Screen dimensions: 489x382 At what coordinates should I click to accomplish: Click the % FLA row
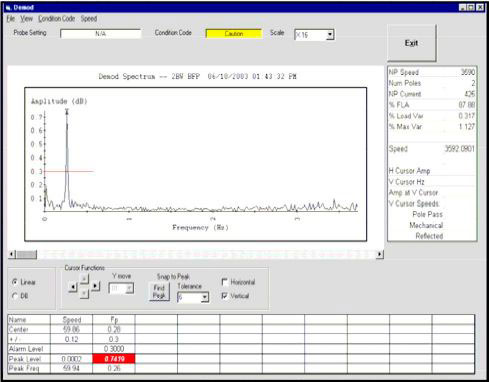coord(432,105)
